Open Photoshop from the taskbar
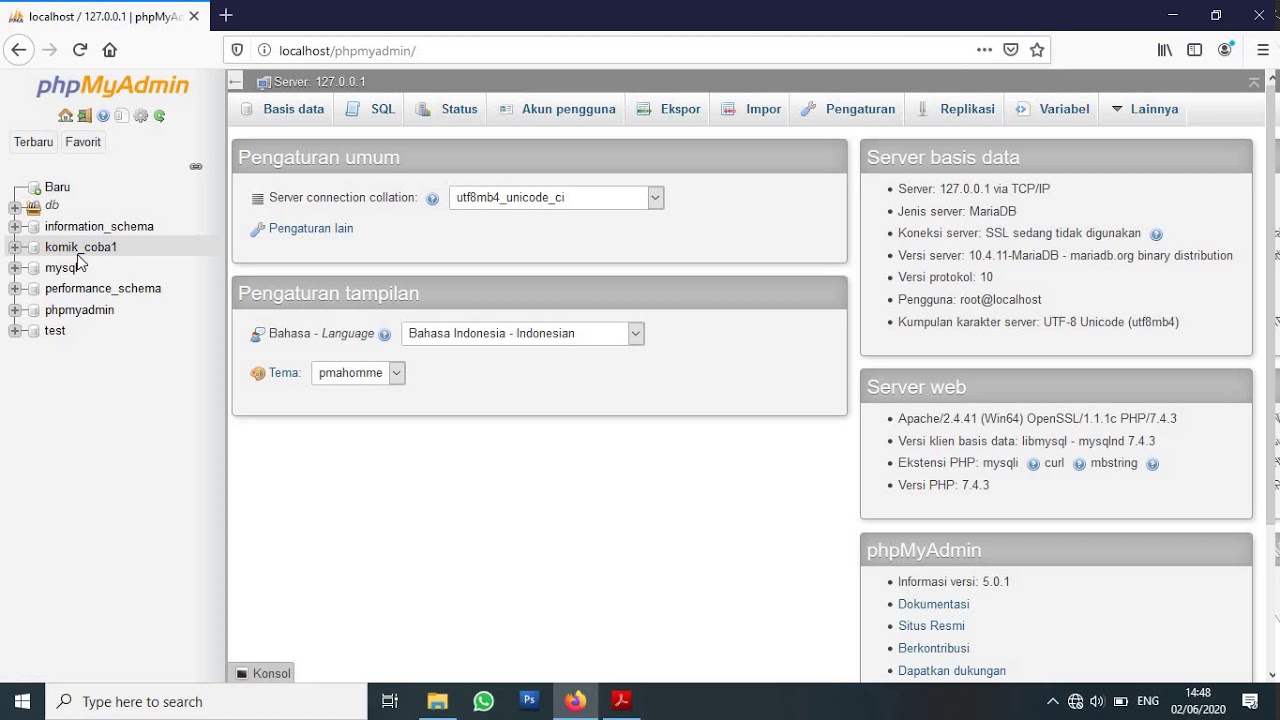Image resolution: width=1280 pixels, height=720 pixels. [529, 701]
